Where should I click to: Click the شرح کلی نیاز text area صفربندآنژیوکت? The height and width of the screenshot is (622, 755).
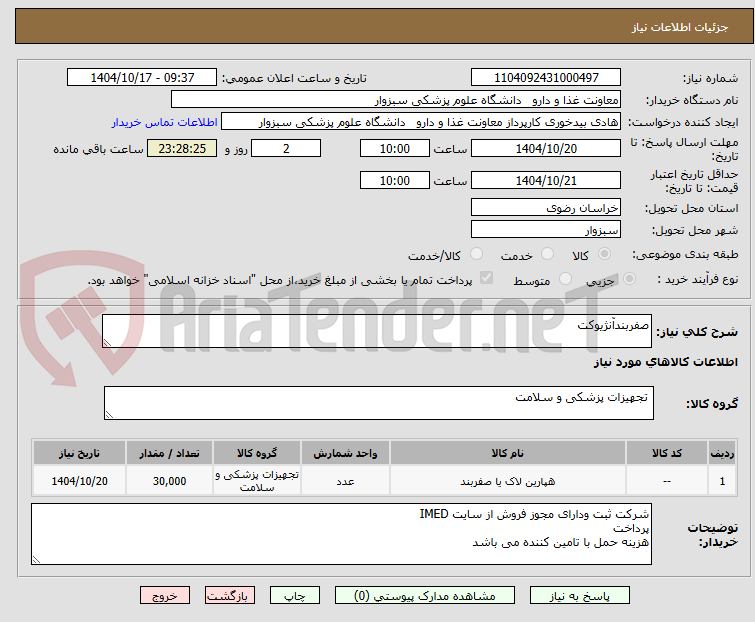coord(377,331)
